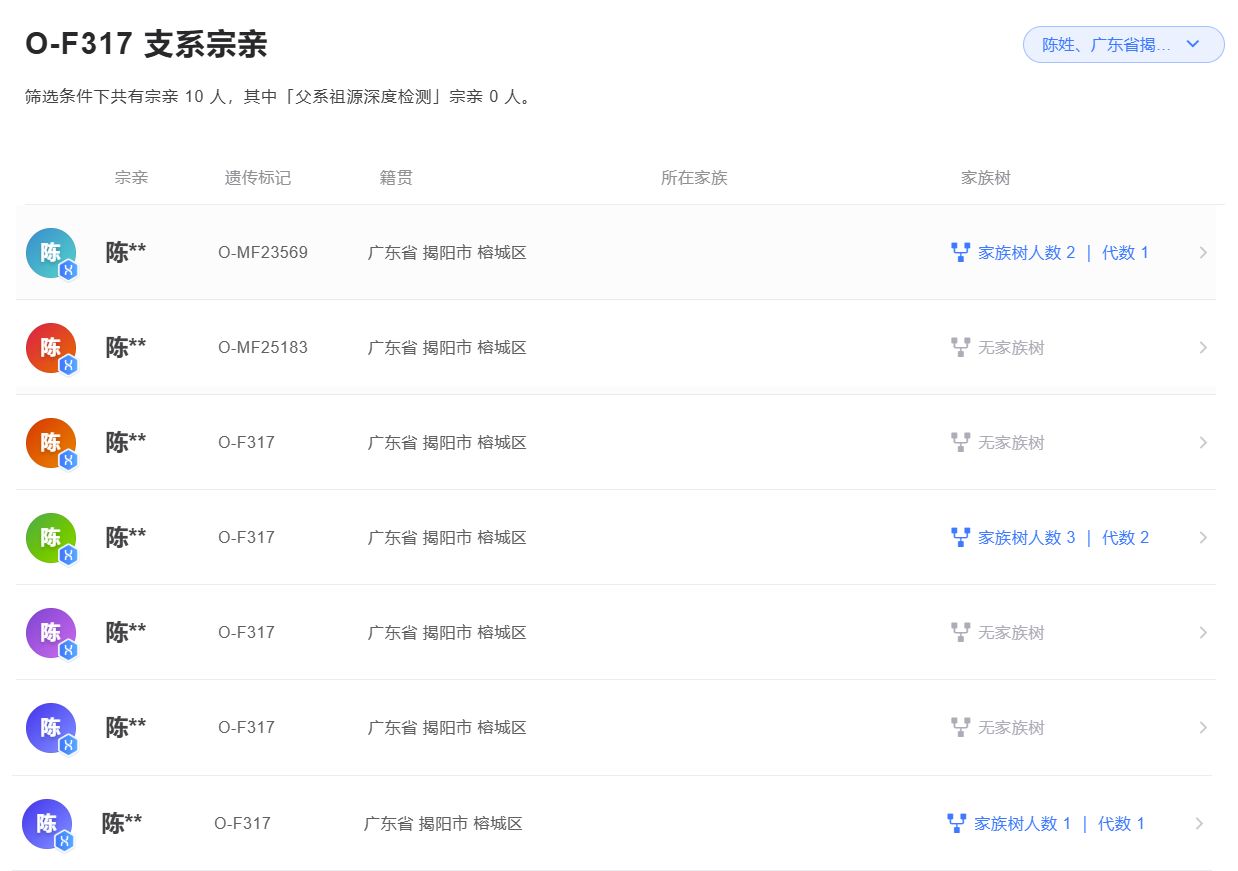Click family tree icon beside 家族树人数 3
The height and width of the screenshot is (871, 1238).
point(960,537)
